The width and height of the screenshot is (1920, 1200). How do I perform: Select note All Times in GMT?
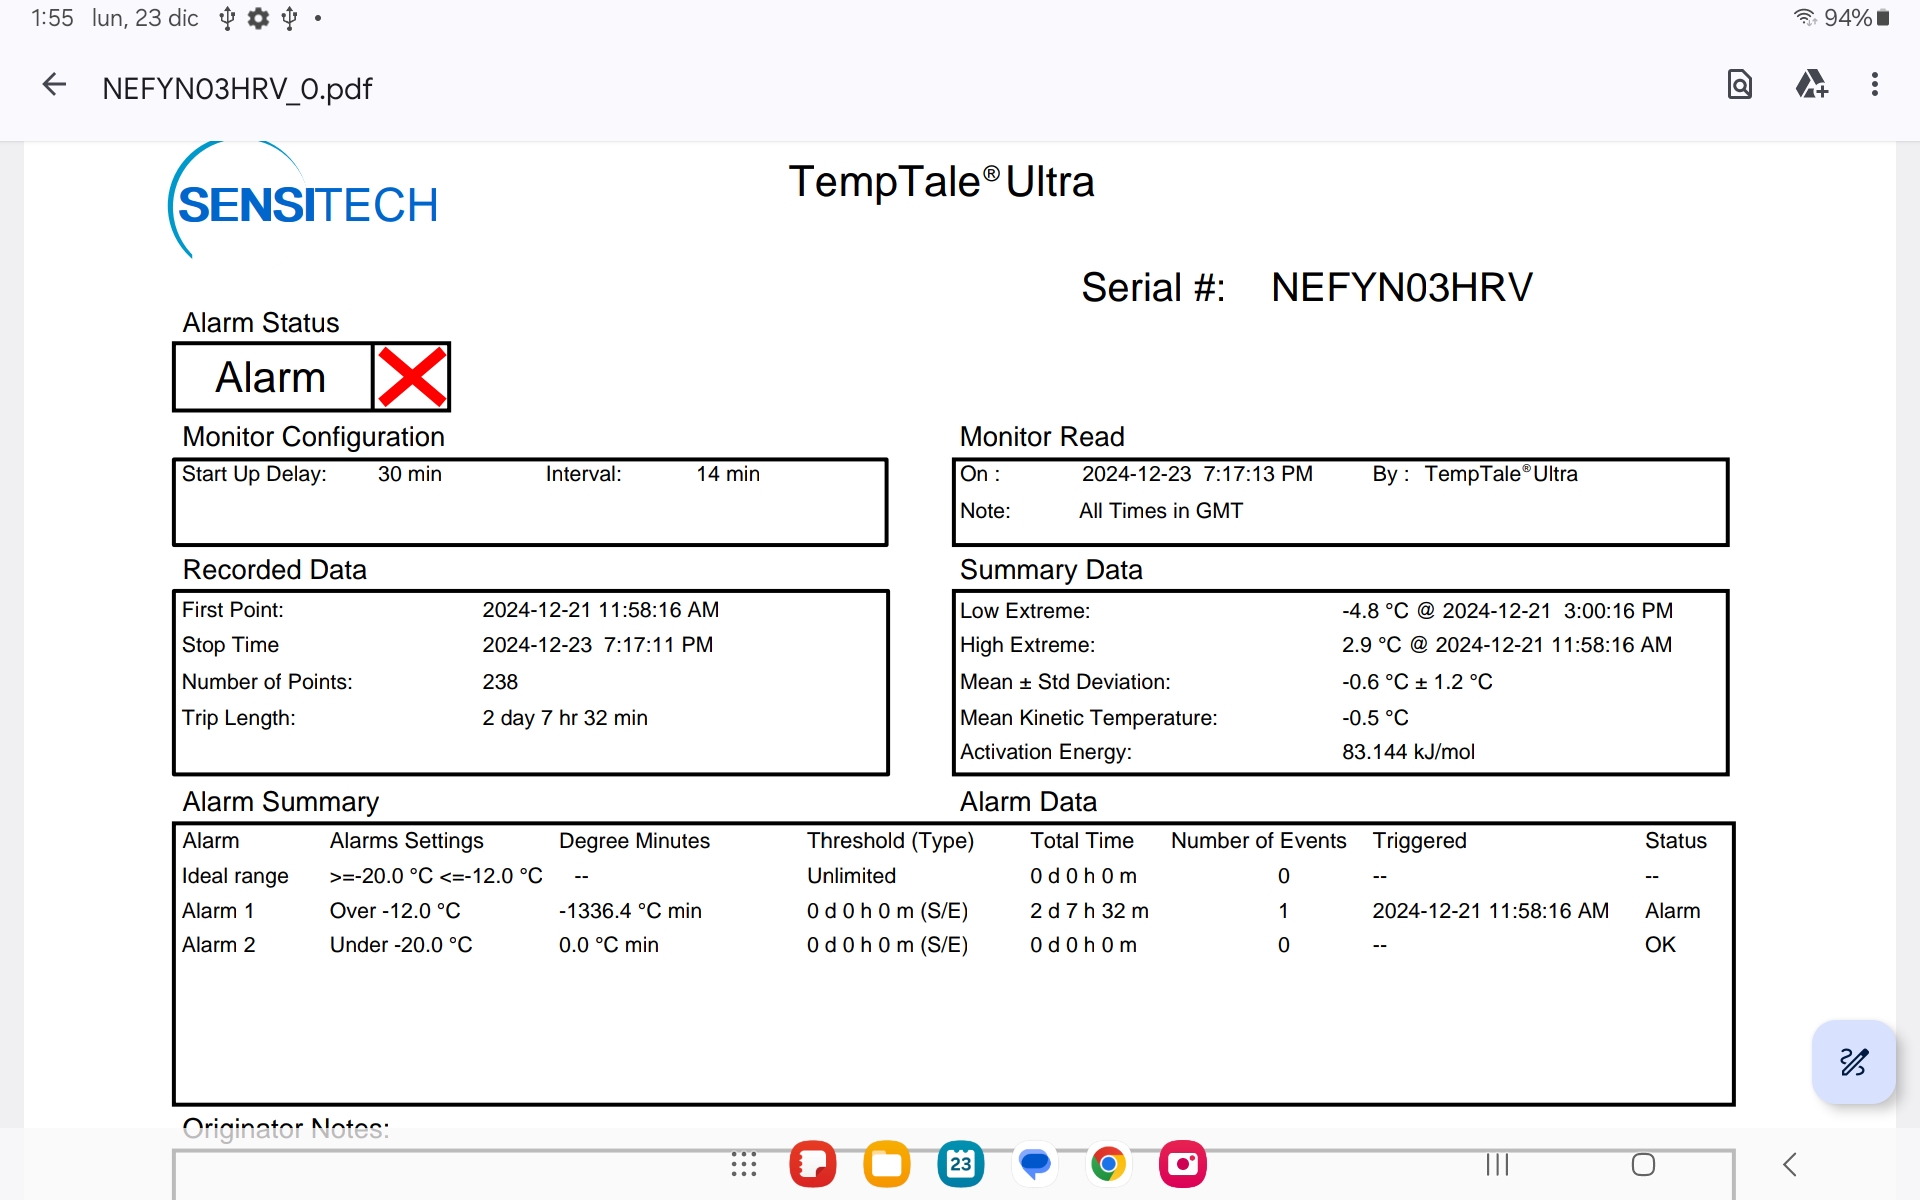click(1161, 511)
